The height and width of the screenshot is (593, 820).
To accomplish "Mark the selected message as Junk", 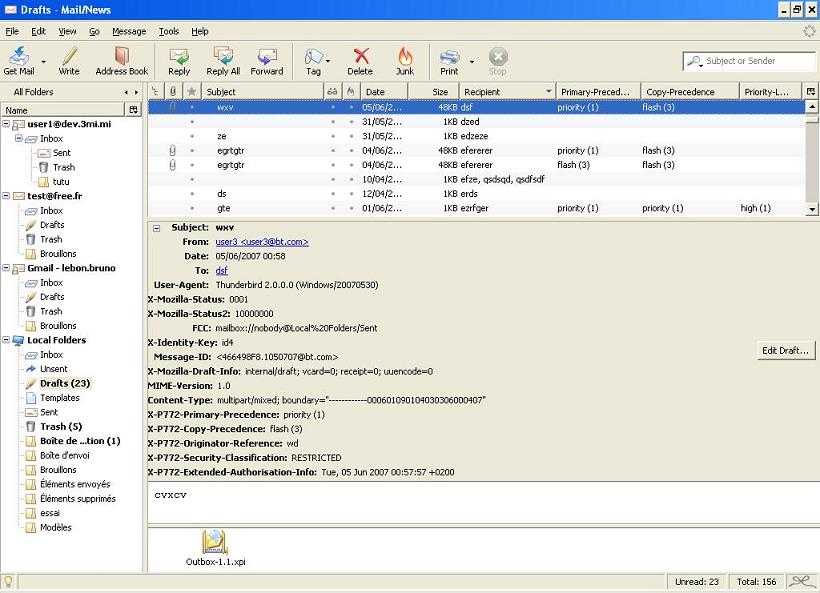I will (x=404, y=60).
